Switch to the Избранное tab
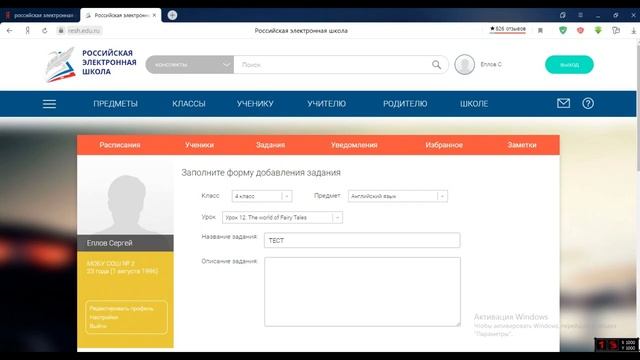The height and width of the screenshot is (360, 640). coord(444,145)
